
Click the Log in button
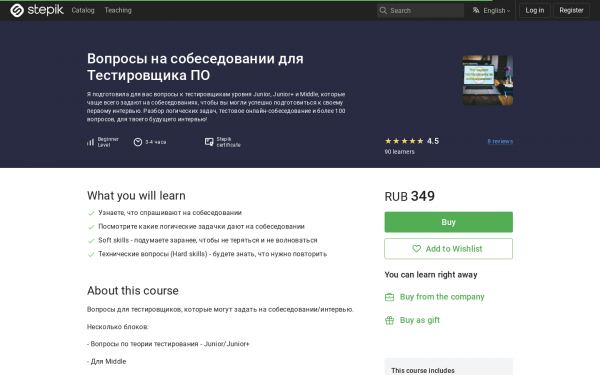click(x=535, y=10)
